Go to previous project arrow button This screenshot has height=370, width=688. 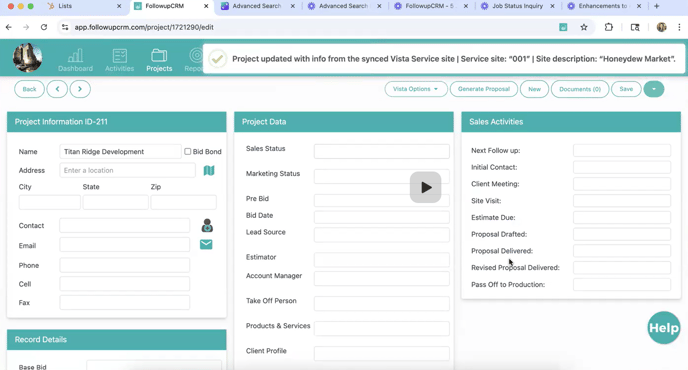(57, 89)
